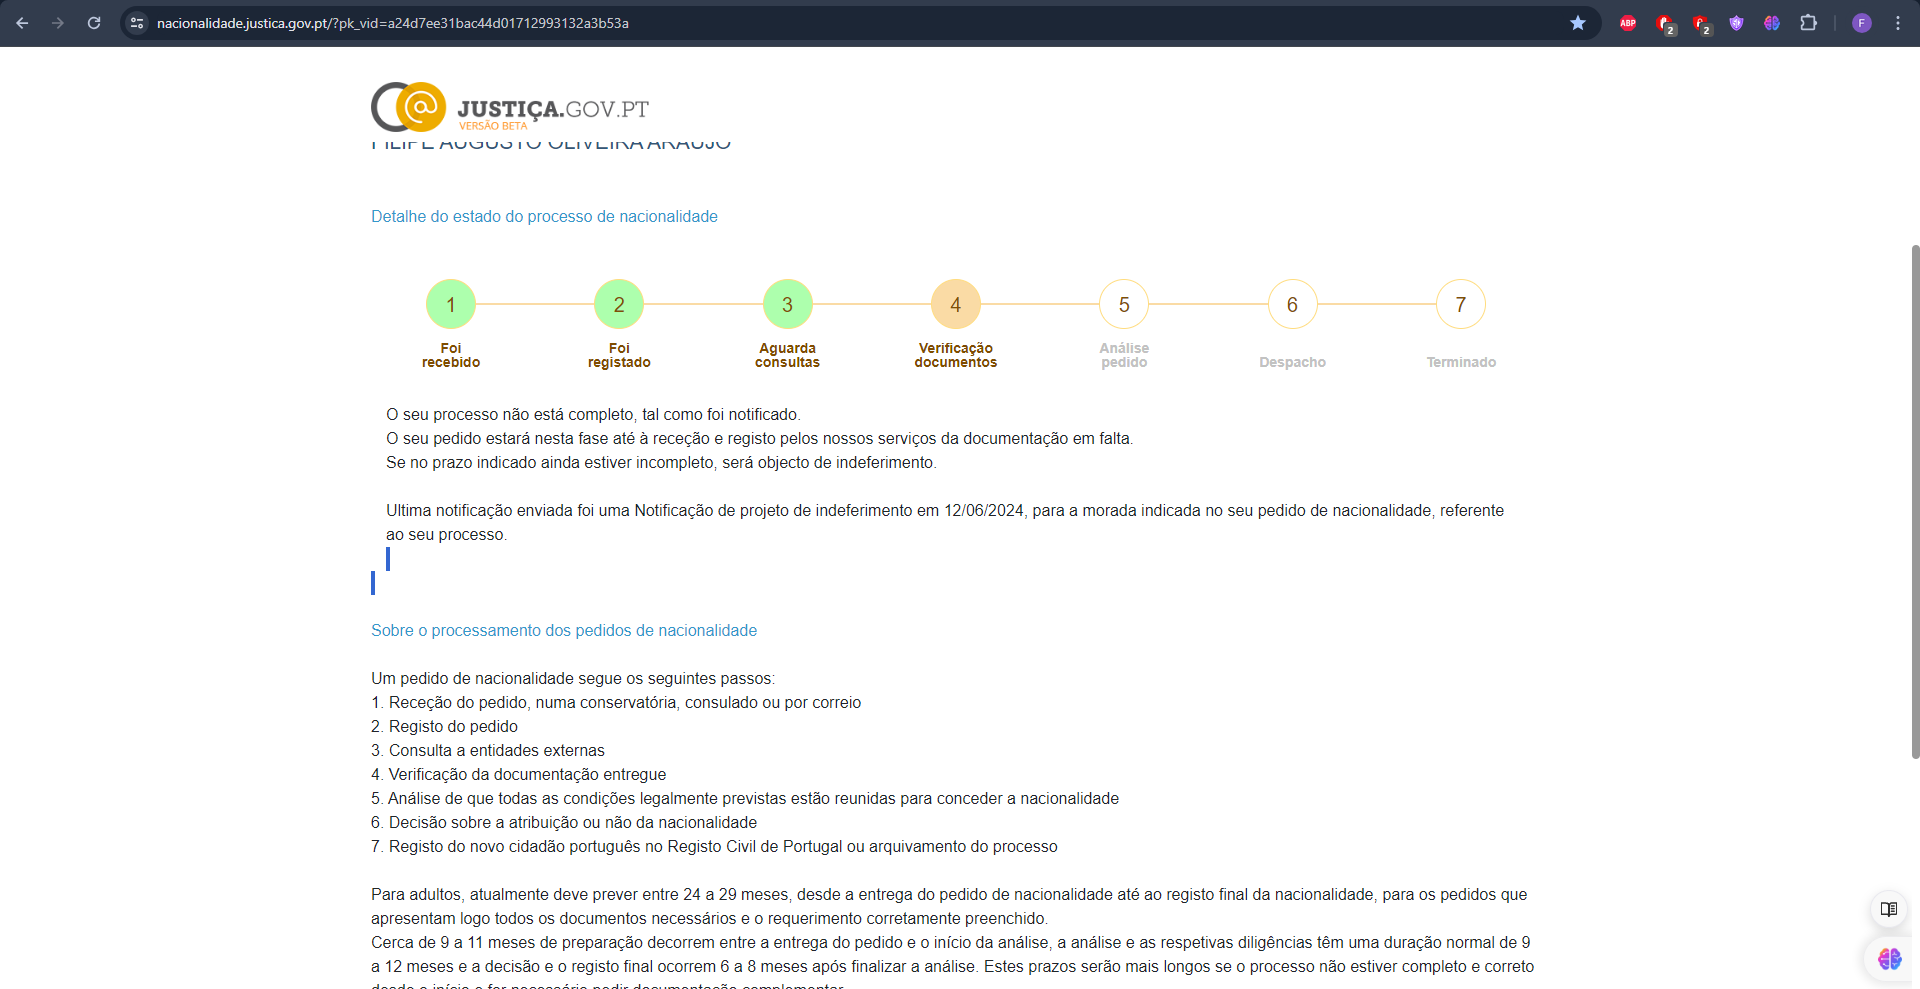This screenshot has height=989, width=1920.
Task: Open the user profile avatar menu
Action: [1861, 23]
